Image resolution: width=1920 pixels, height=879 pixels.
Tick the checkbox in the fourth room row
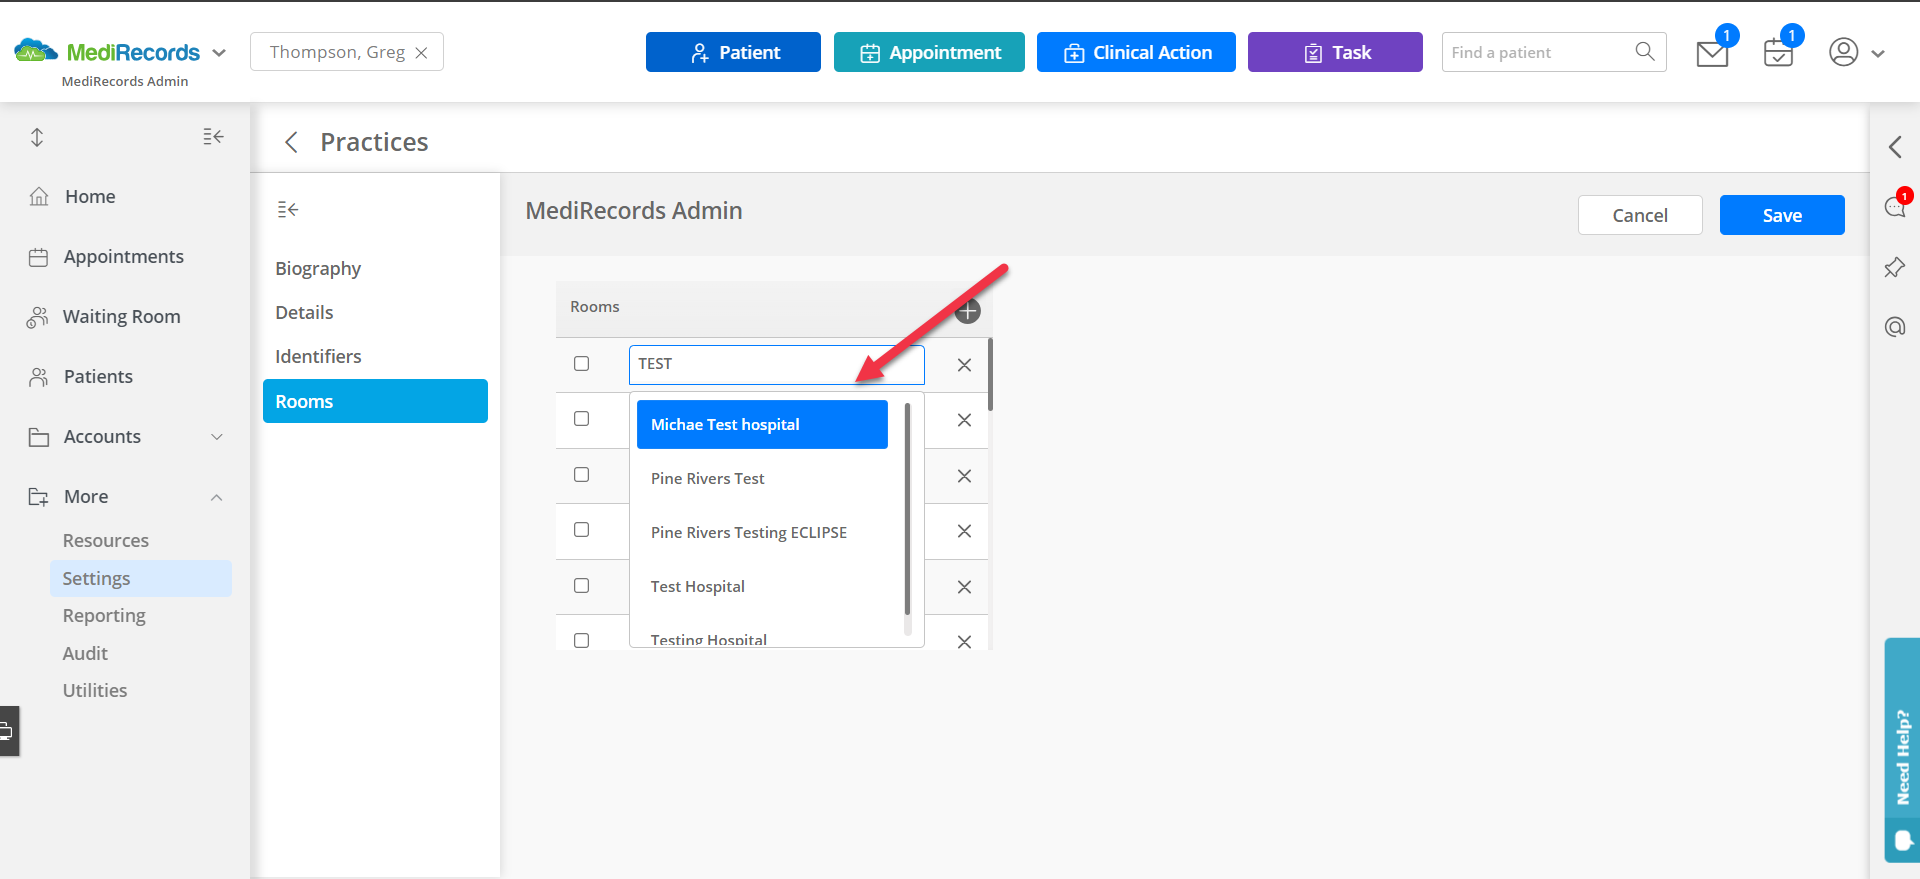[x=581, y=530]
